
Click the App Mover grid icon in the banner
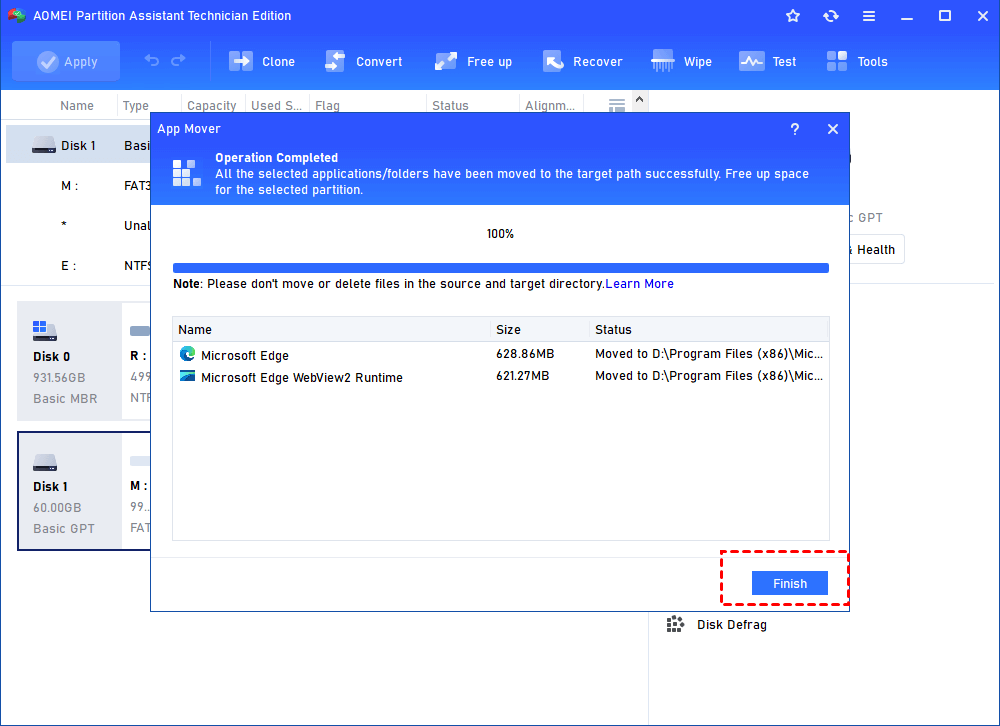click(x=187, y=173)
